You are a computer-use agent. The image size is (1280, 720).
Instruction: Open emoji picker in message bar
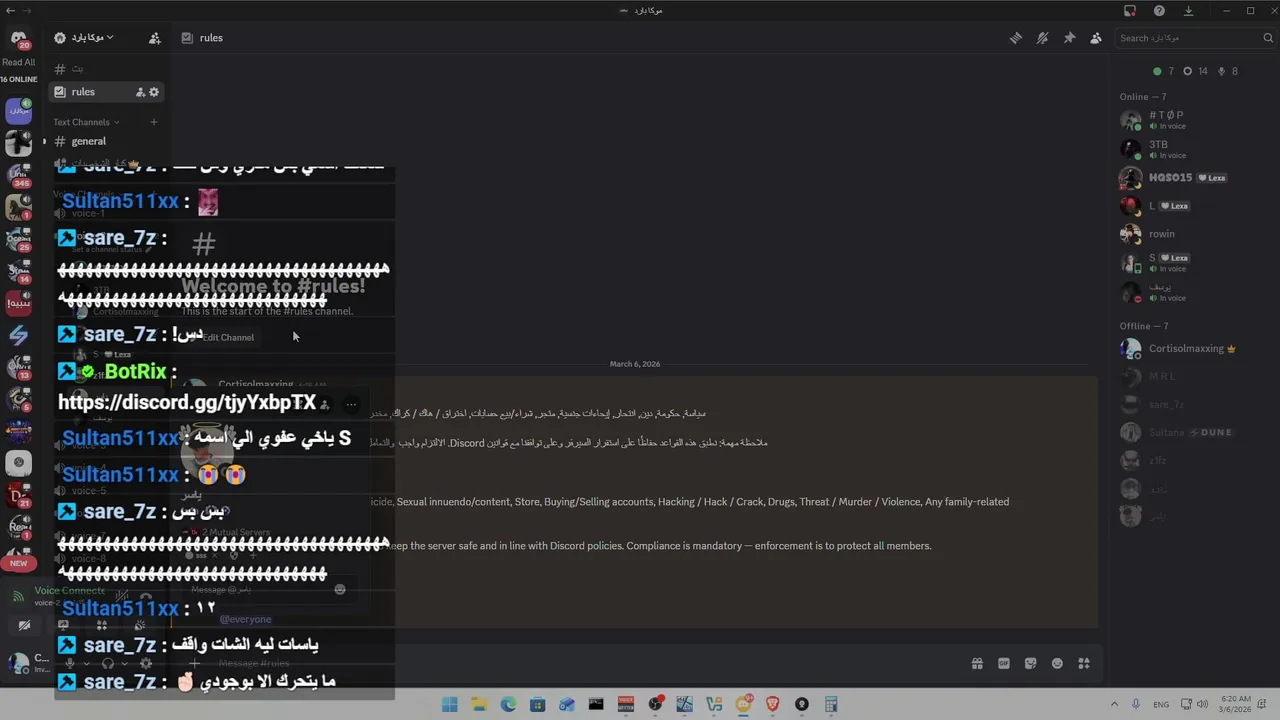[1057, 663]
